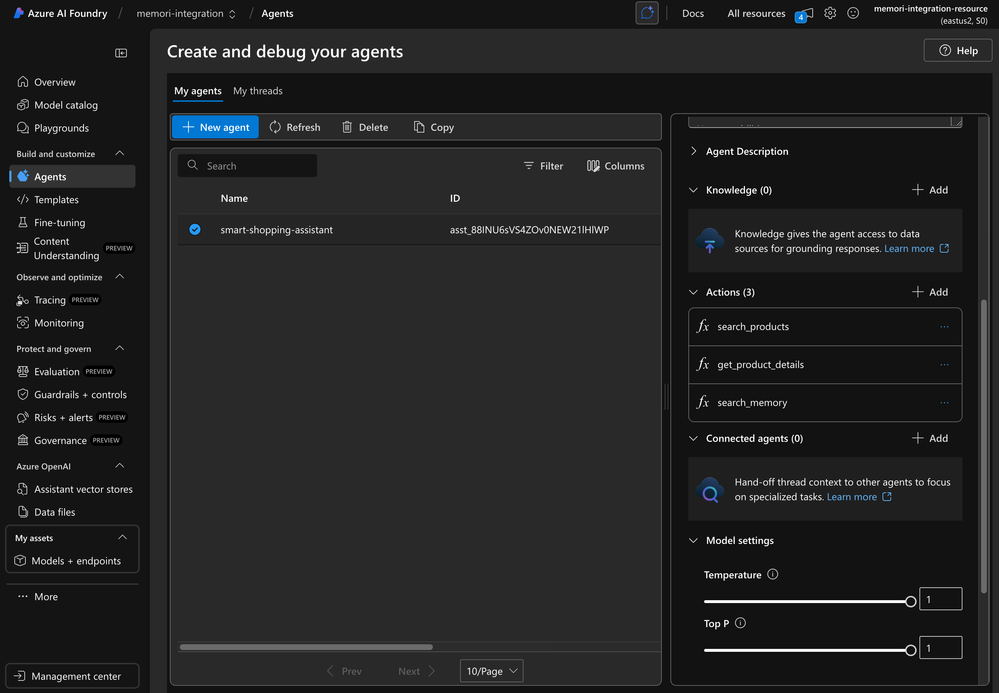Open the settings gear icon
Viewport: 999px width, 693px height.
pyautogui.click(x=830, y=13)
